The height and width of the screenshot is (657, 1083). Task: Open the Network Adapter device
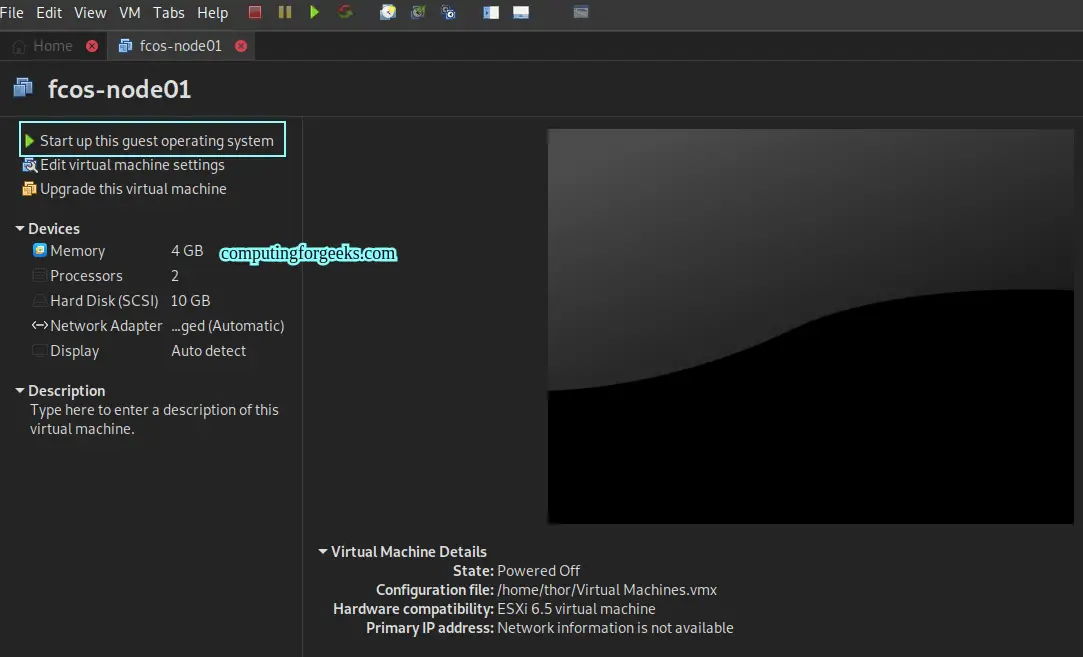[x=104, y=325]
